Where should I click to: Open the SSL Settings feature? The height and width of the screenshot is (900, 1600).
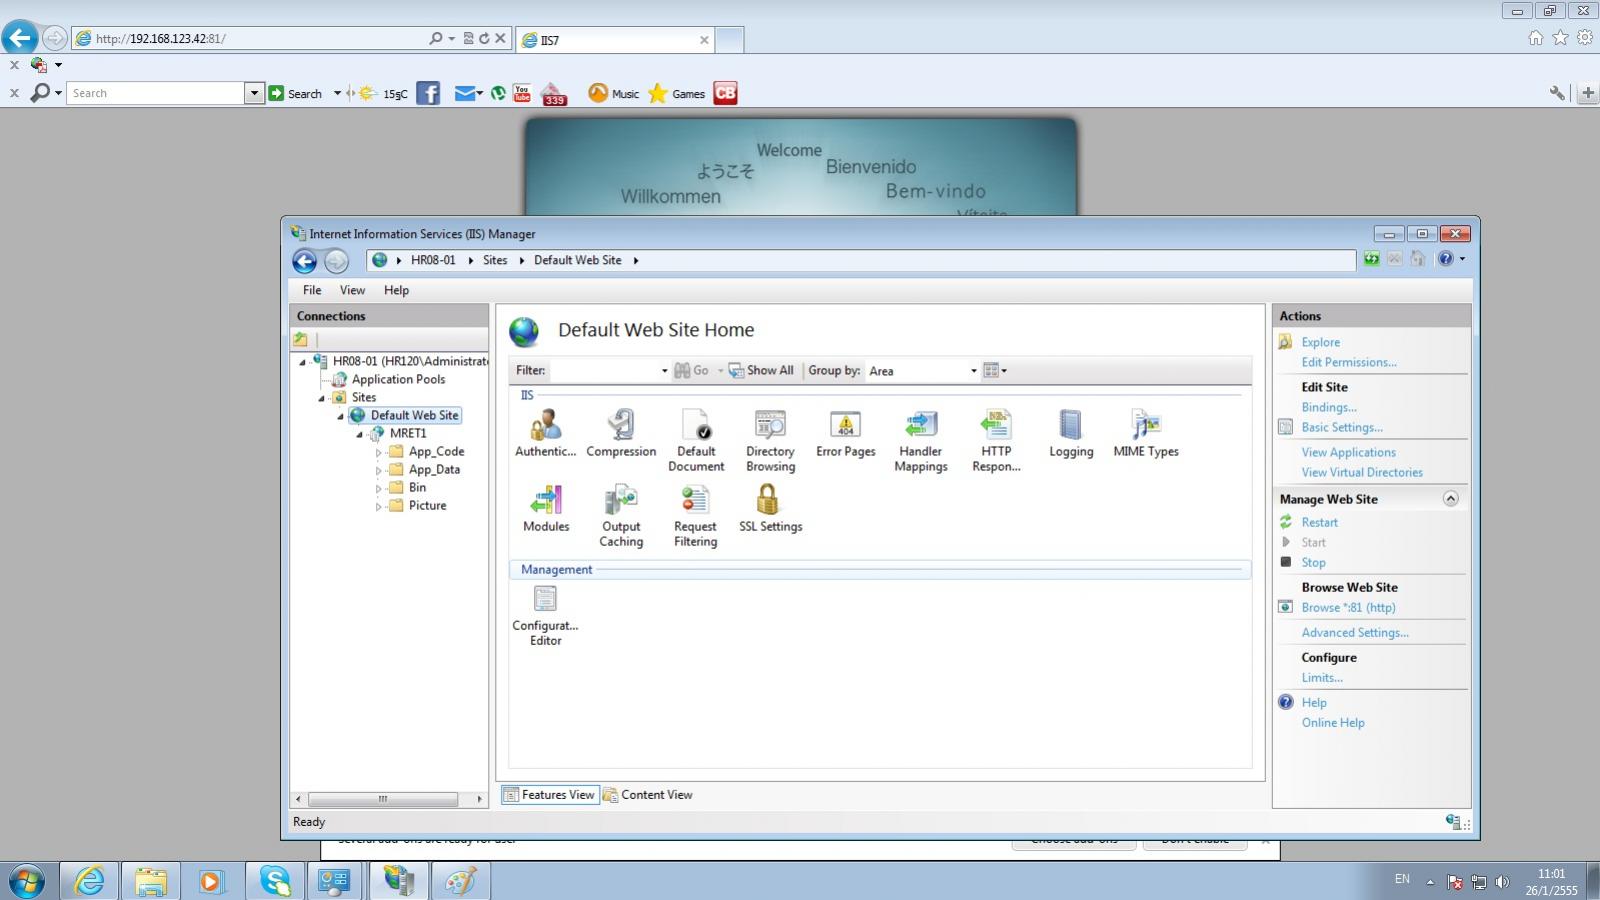(770, 509)
